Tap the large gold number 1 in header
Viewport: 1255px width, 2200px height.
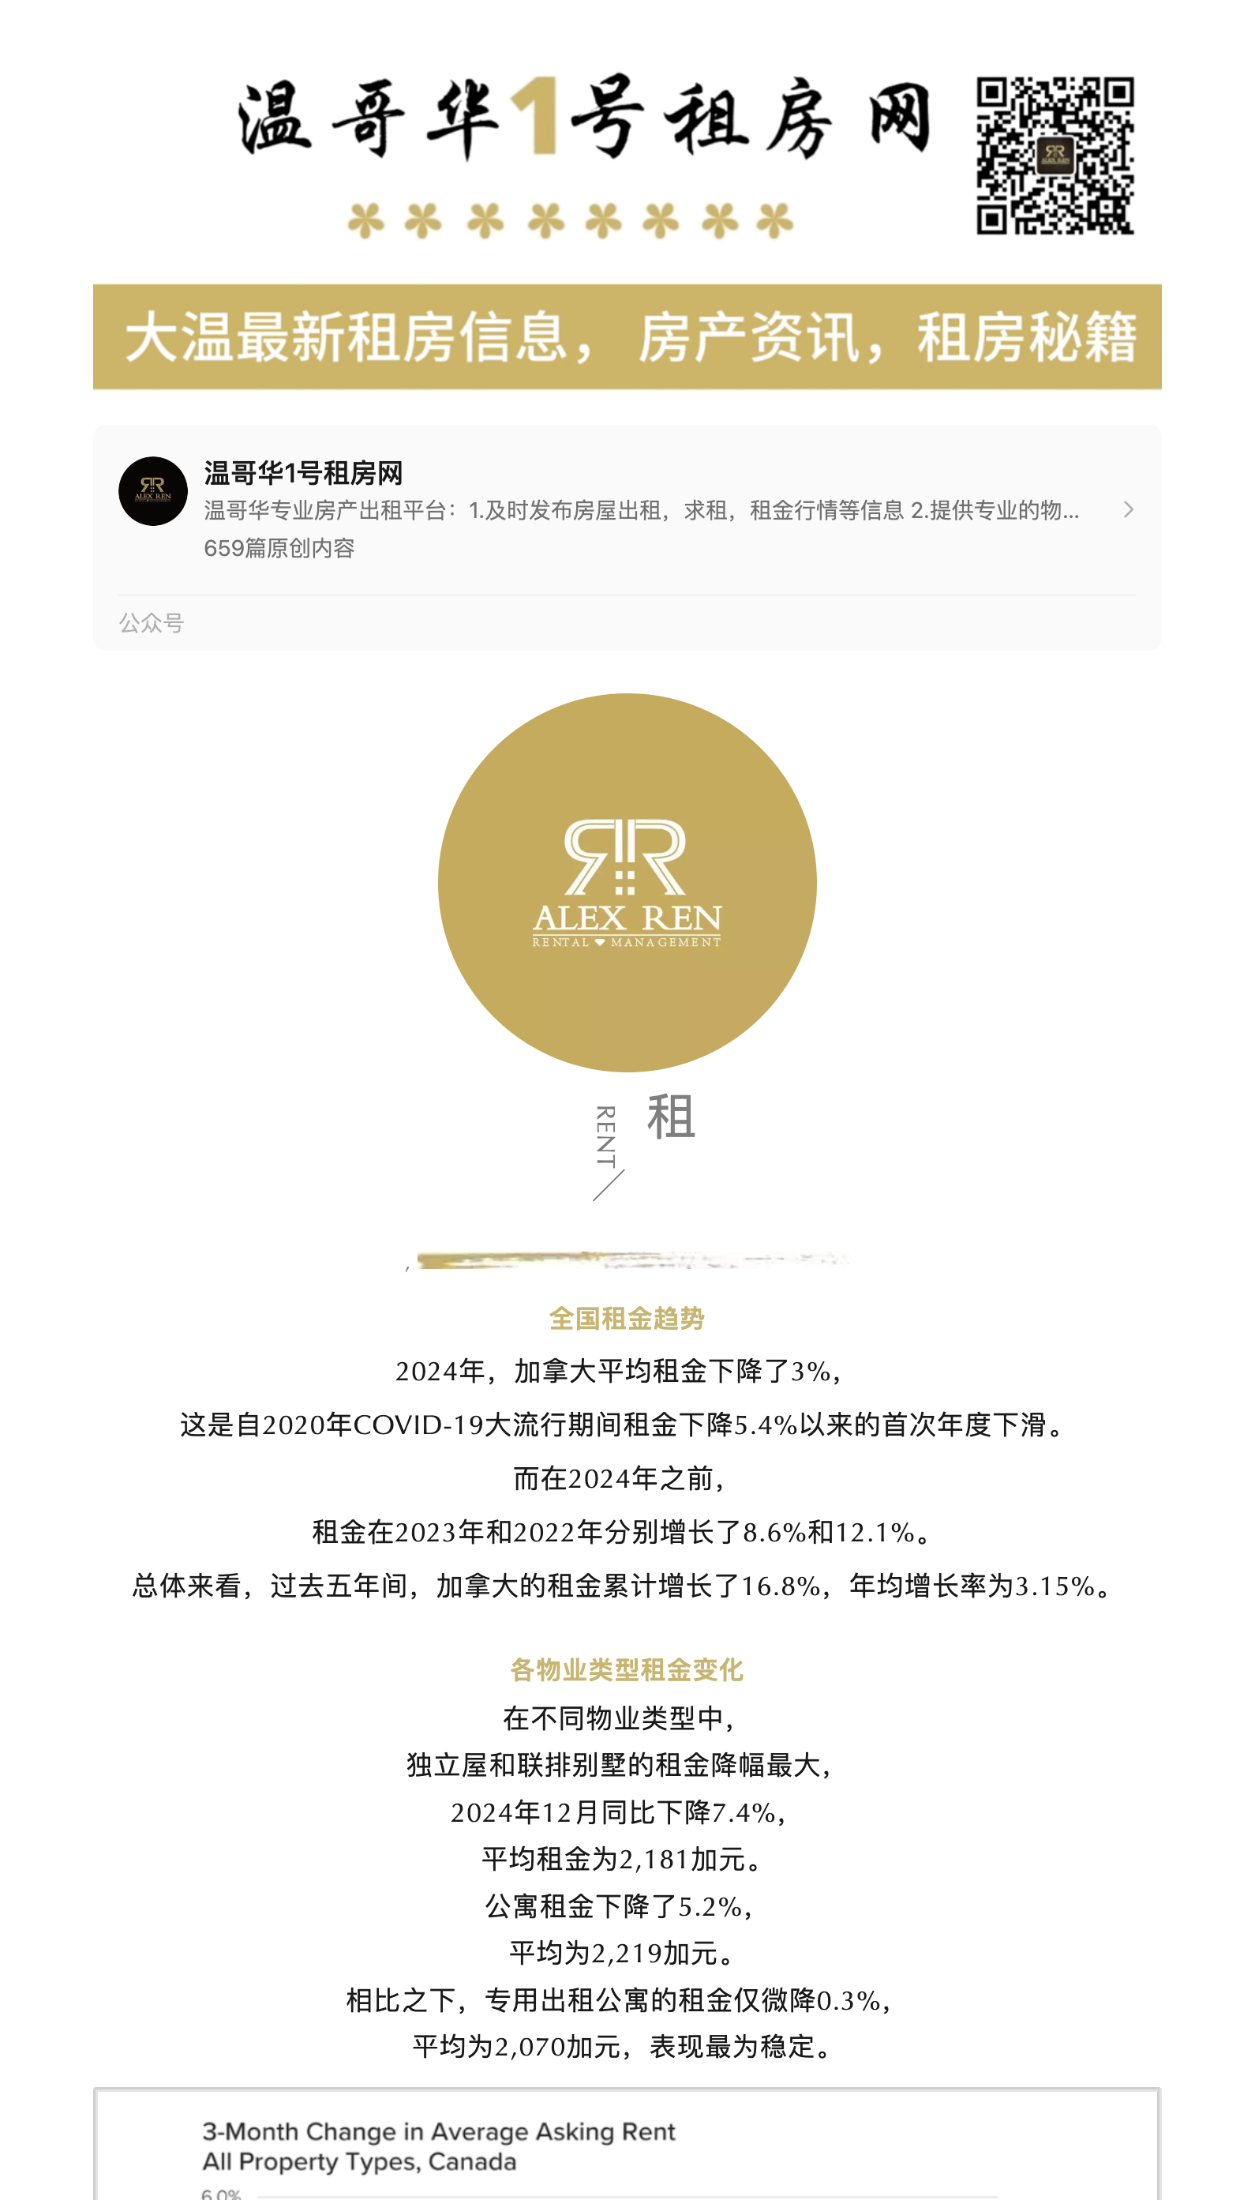[x=535, y=118]
